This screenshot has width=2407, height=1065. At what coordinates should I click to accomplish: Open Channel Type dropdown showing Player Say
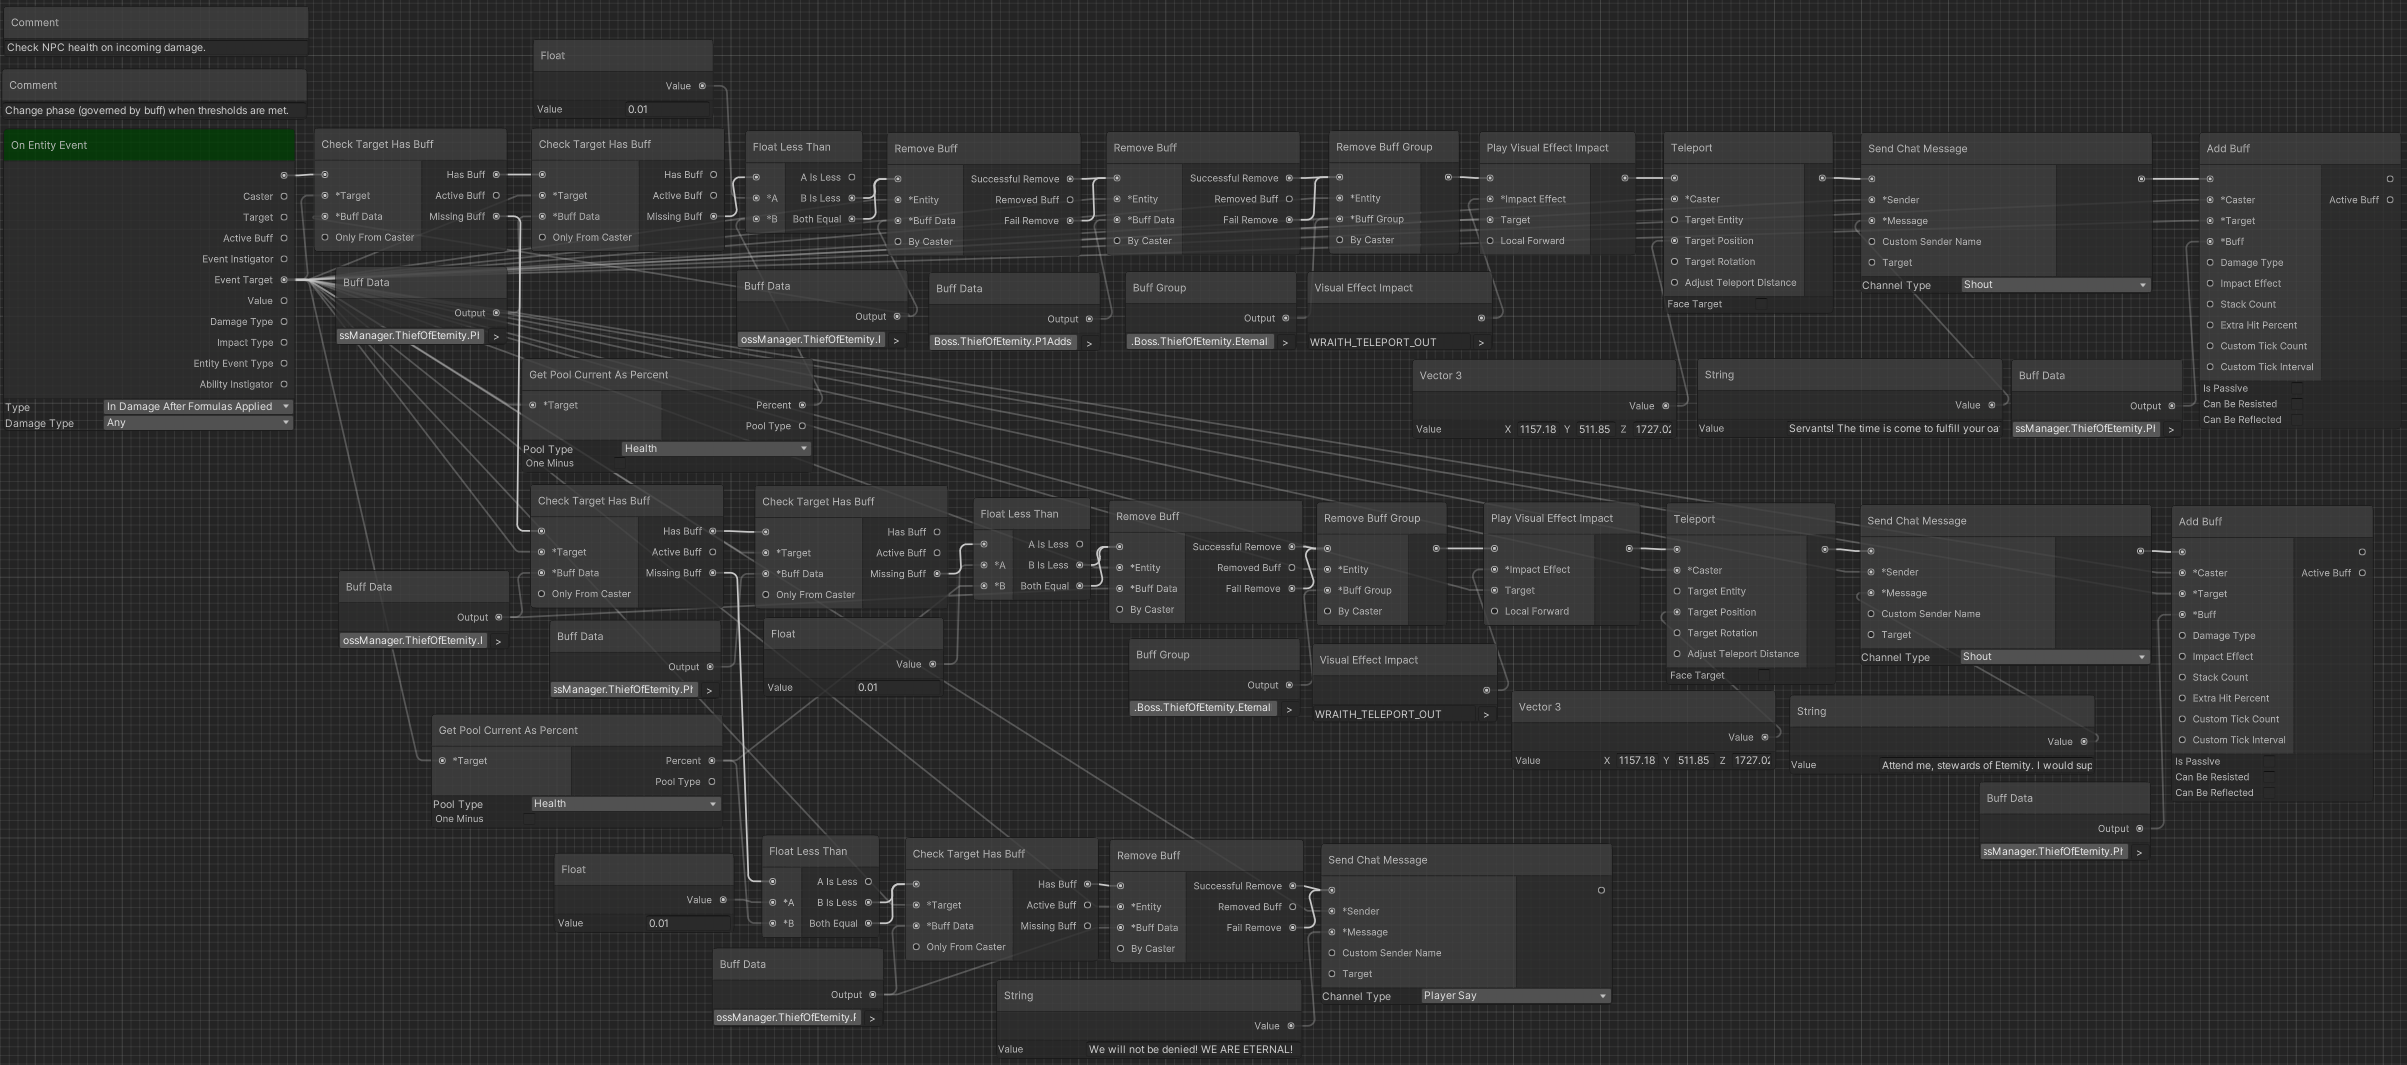(1514, 996)
